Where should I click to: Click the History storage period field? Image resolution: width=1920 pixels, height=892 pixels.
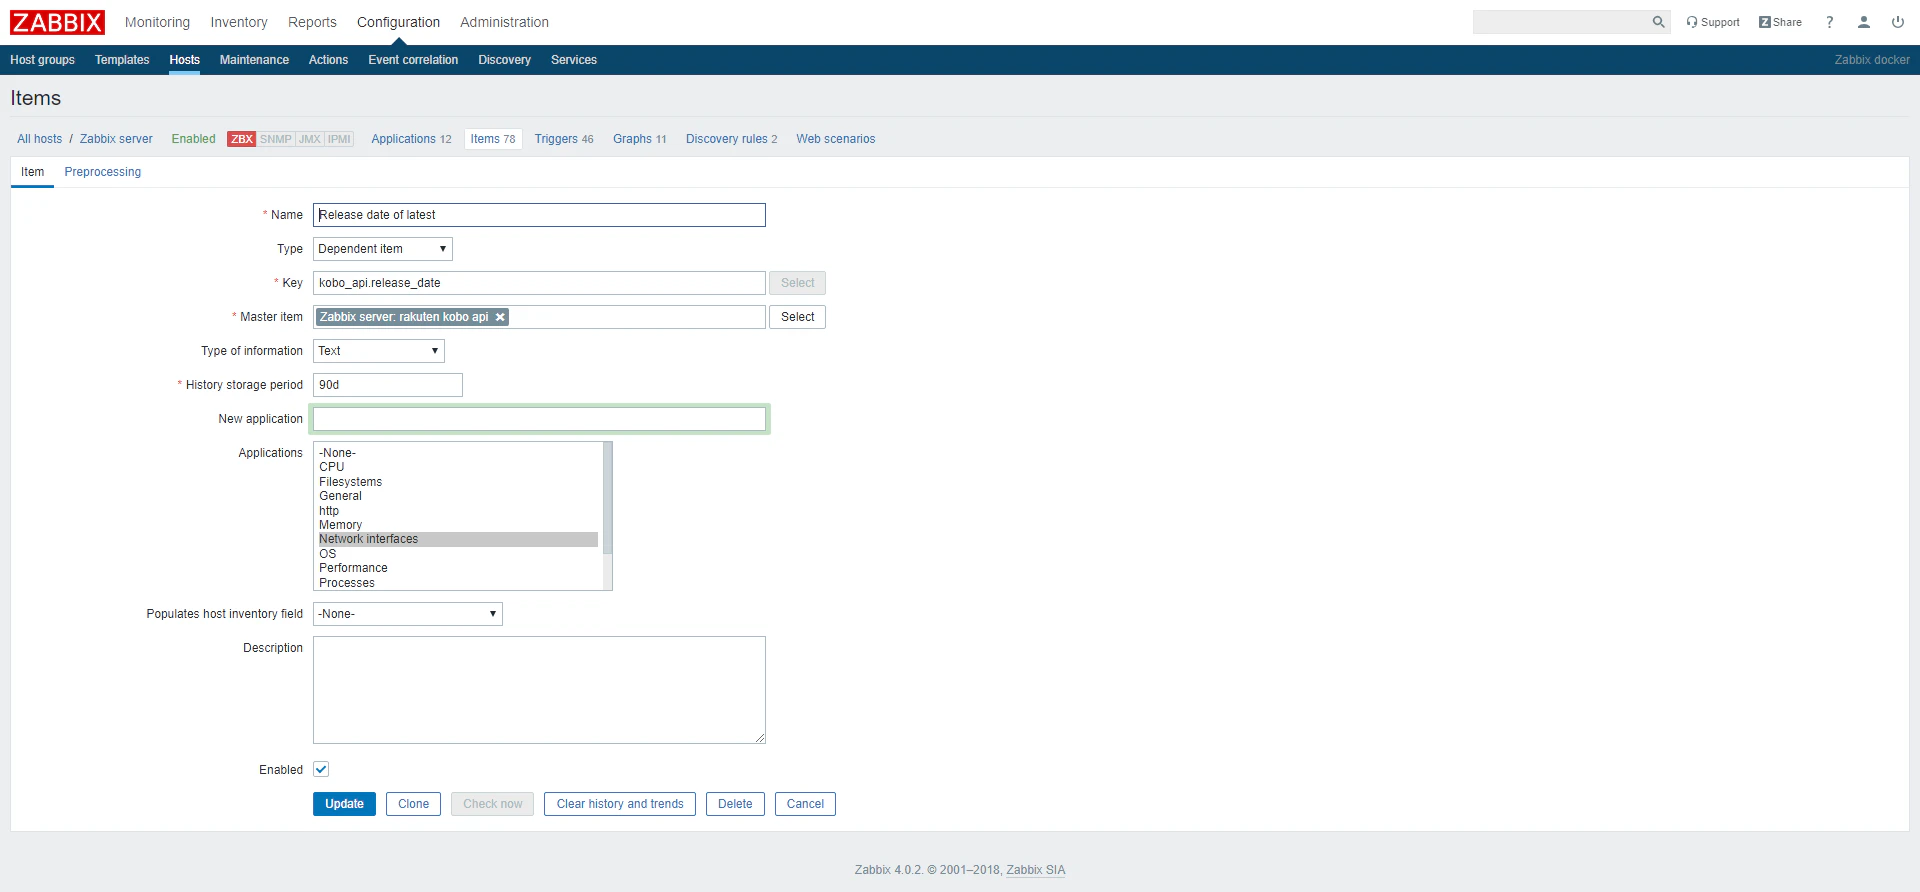(388, 385)
